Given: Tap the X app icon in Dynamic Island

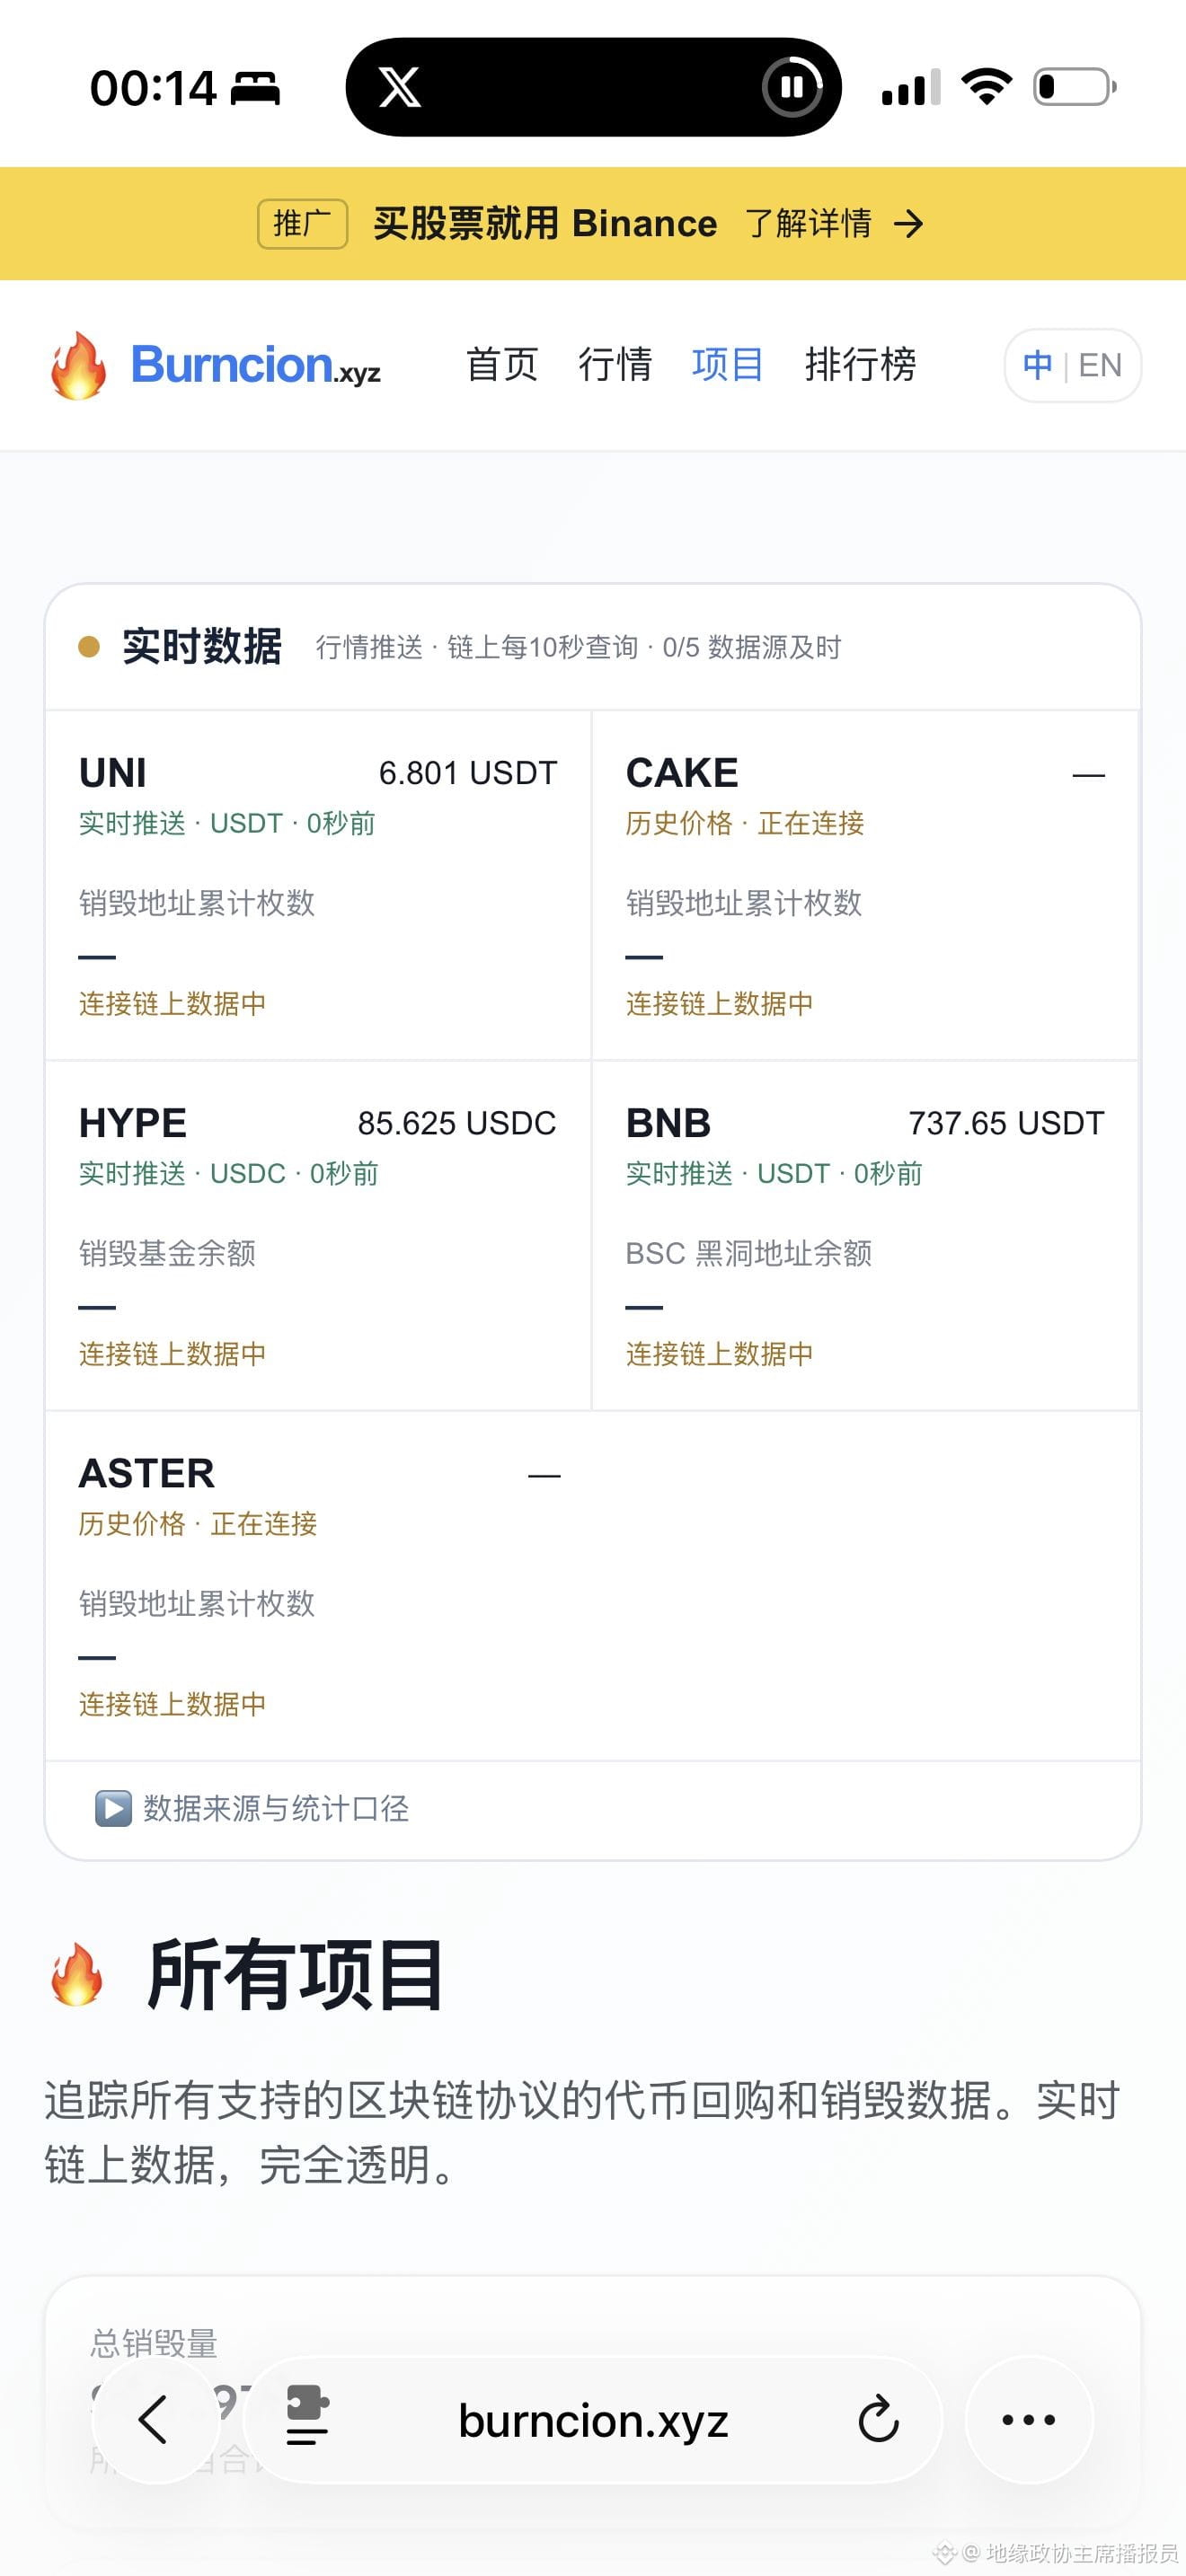Looking at the screenshot, I should coord(399,88).
